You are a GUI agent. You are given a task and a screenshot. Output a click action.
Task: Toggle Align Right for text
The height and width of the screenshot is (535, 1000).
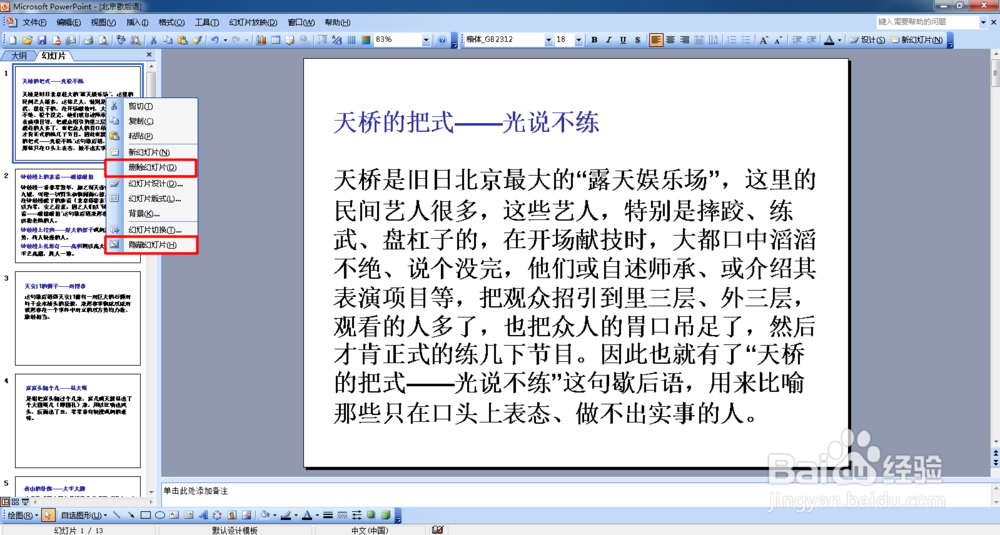tap(684, 40)
